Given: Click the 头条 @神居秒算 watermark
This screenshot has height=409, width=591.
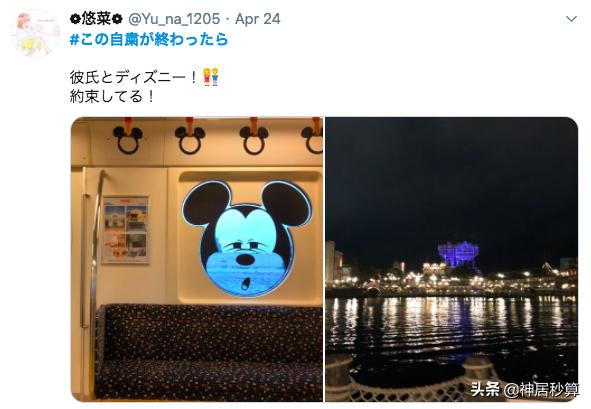Looking at the screenshot, I should [525, 389].
